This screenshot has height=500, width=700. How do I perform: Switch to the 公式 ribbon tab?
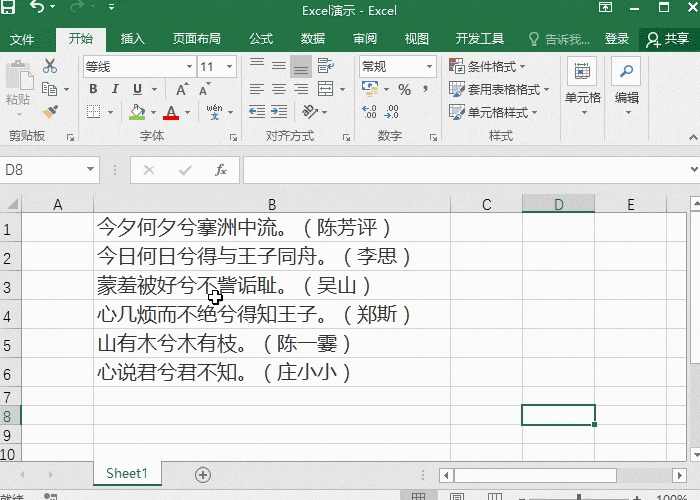point(261,39)
